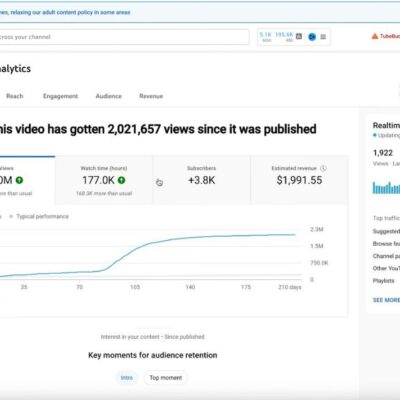Click the SEE MORE link in Realtime card
The width and height of the screenshot is (400, 400).
point(386,300)
